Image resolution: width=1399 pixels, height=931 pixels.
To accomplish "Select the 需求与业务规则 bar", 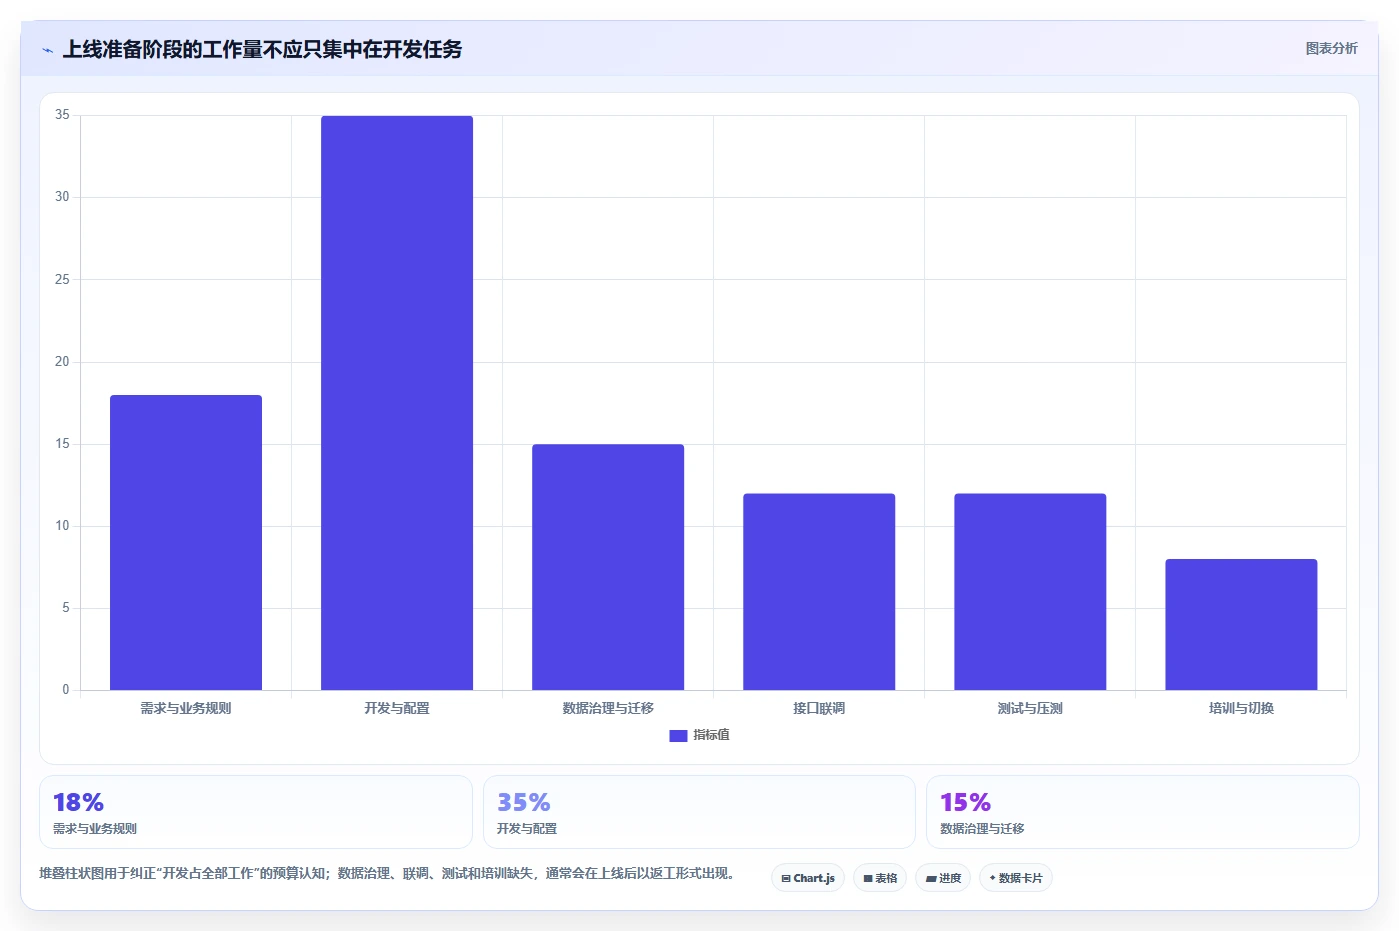I will (186, 542).
